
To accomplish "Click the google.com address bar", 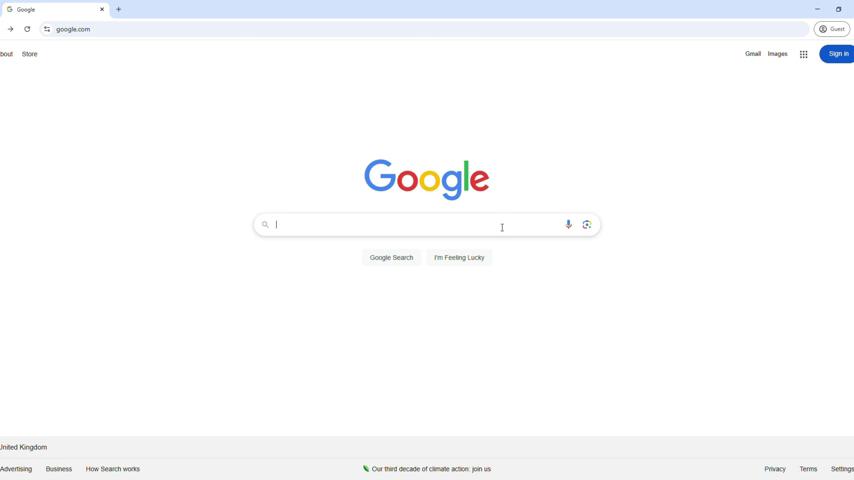I will click(x=424, y=29).
